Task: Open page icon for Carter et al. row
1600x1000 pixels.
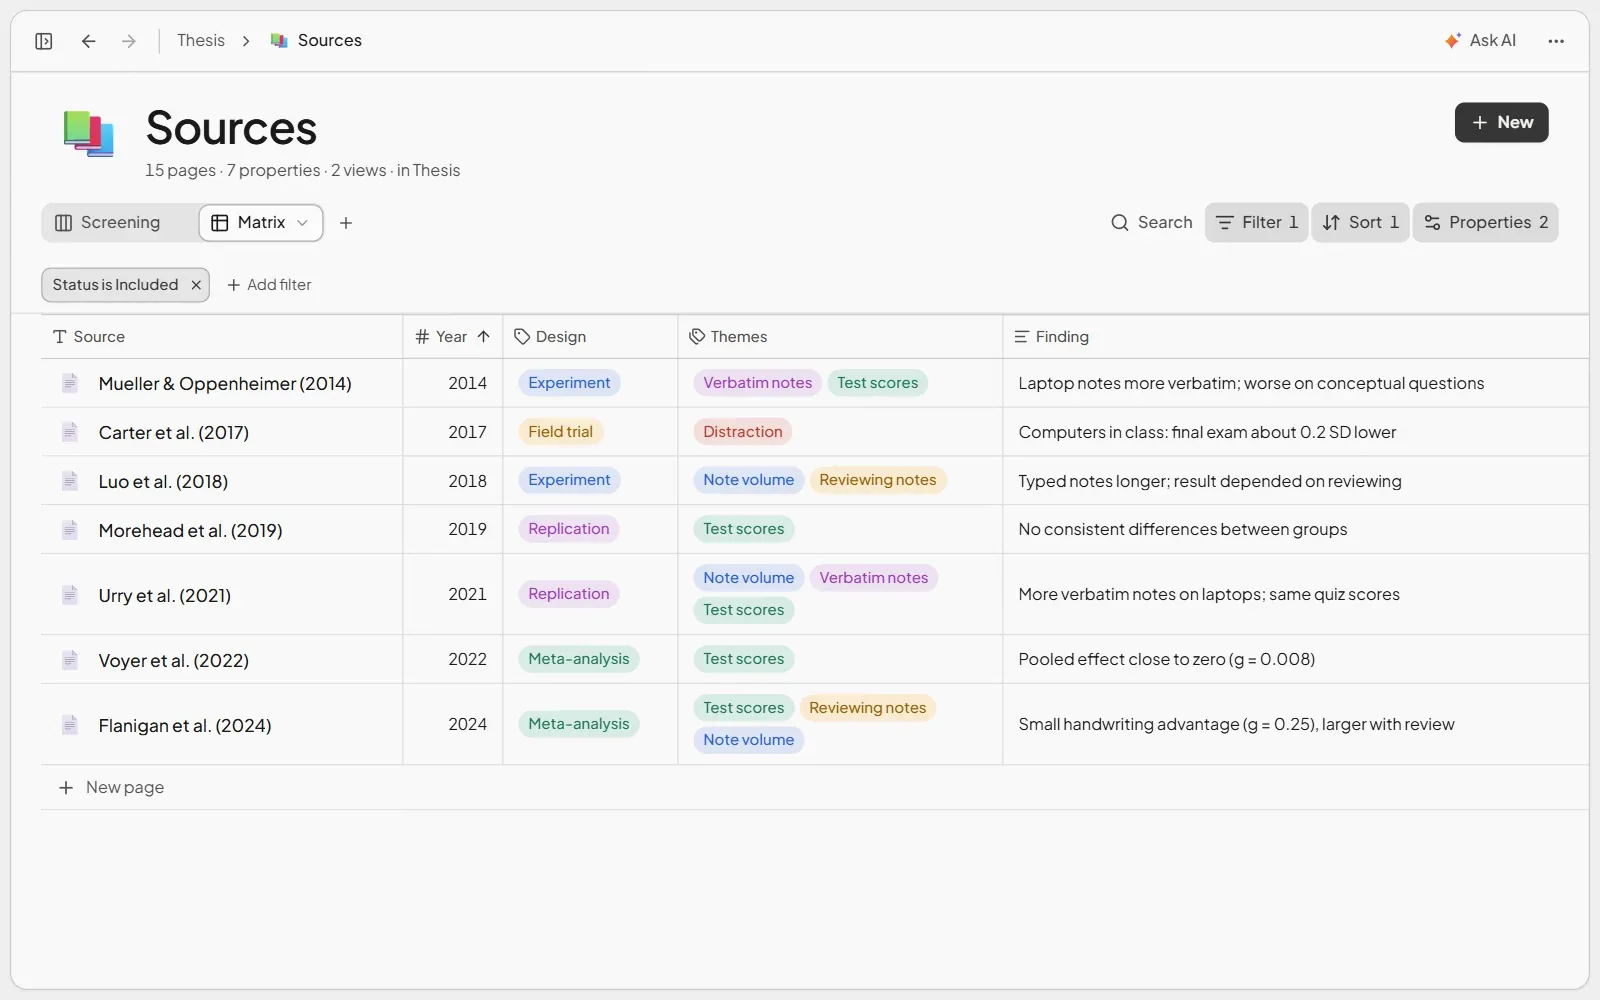Action: (x=70, y=432)
